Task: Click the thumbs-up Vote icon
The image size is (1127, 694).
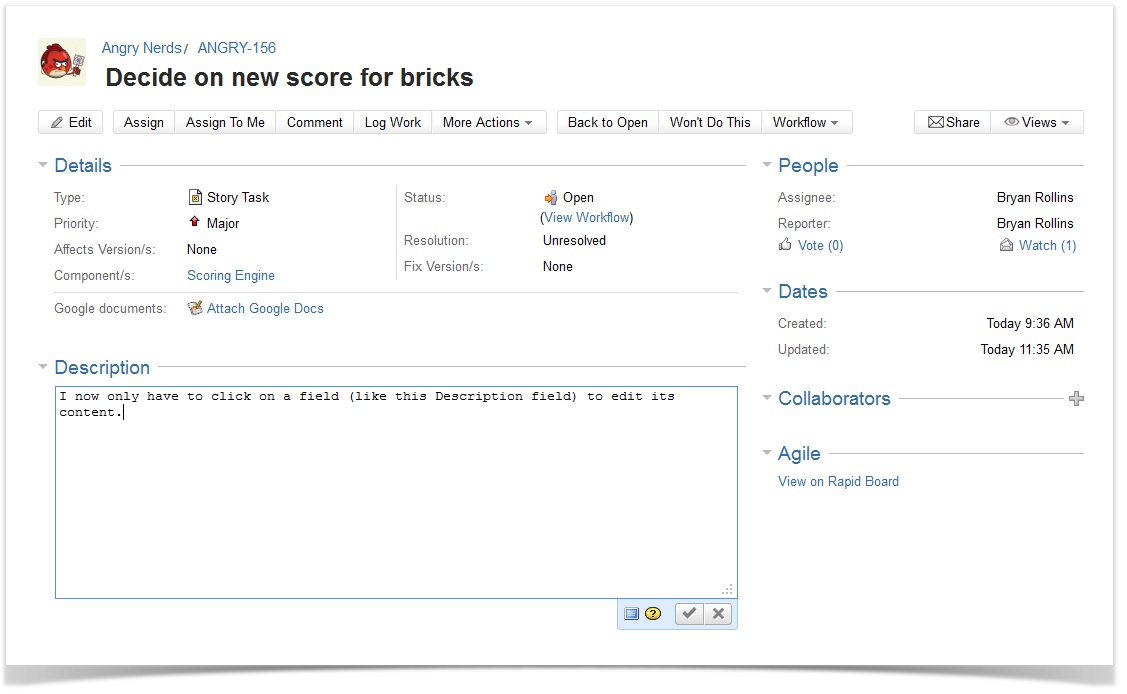Action: pos(785,245)
